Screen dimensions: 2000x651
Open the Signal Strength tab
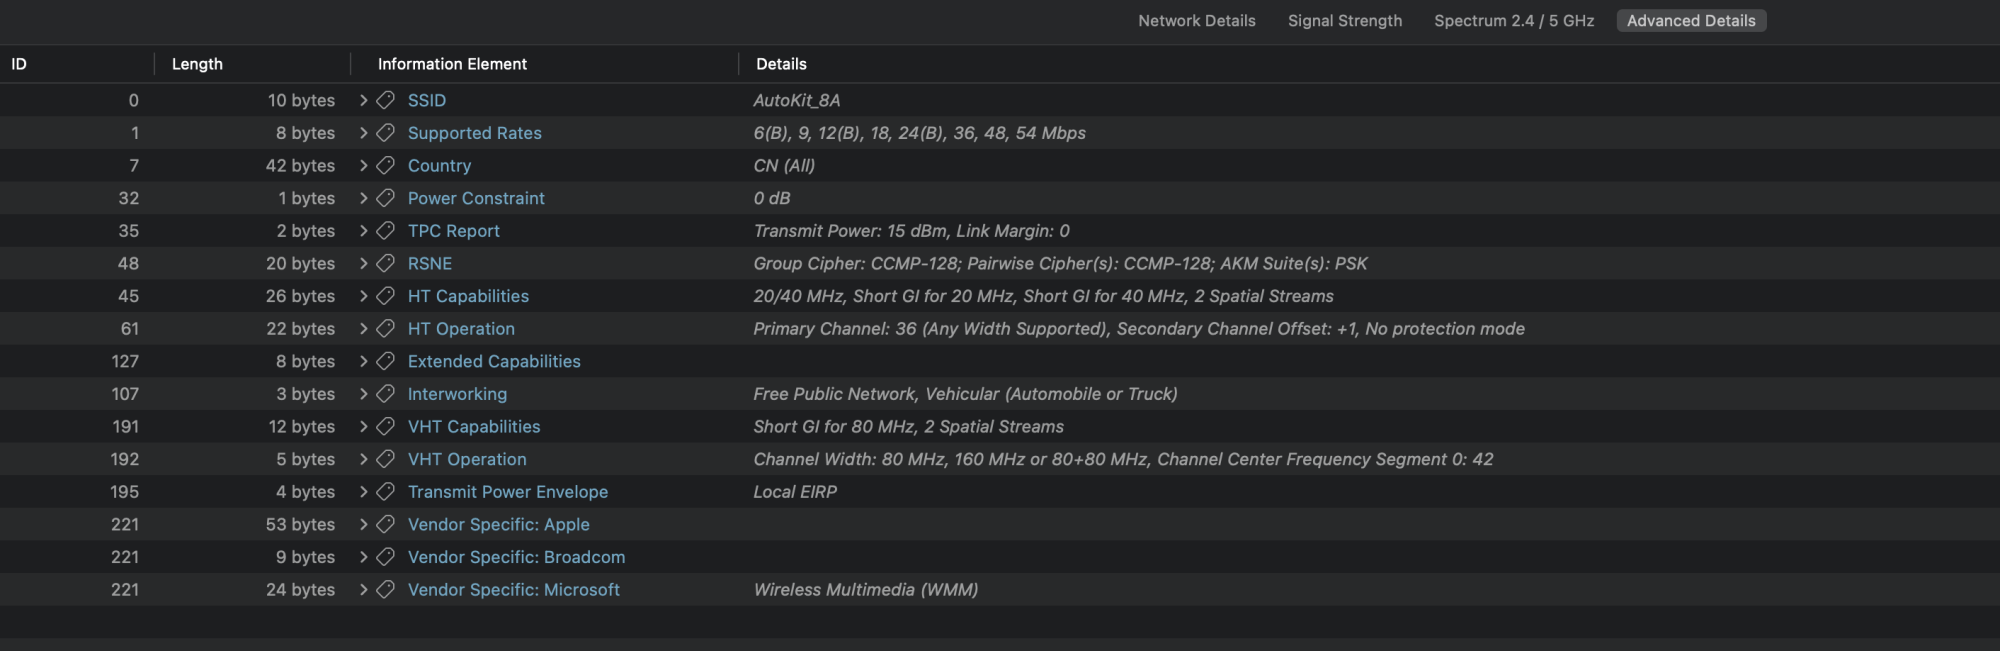1344,21
